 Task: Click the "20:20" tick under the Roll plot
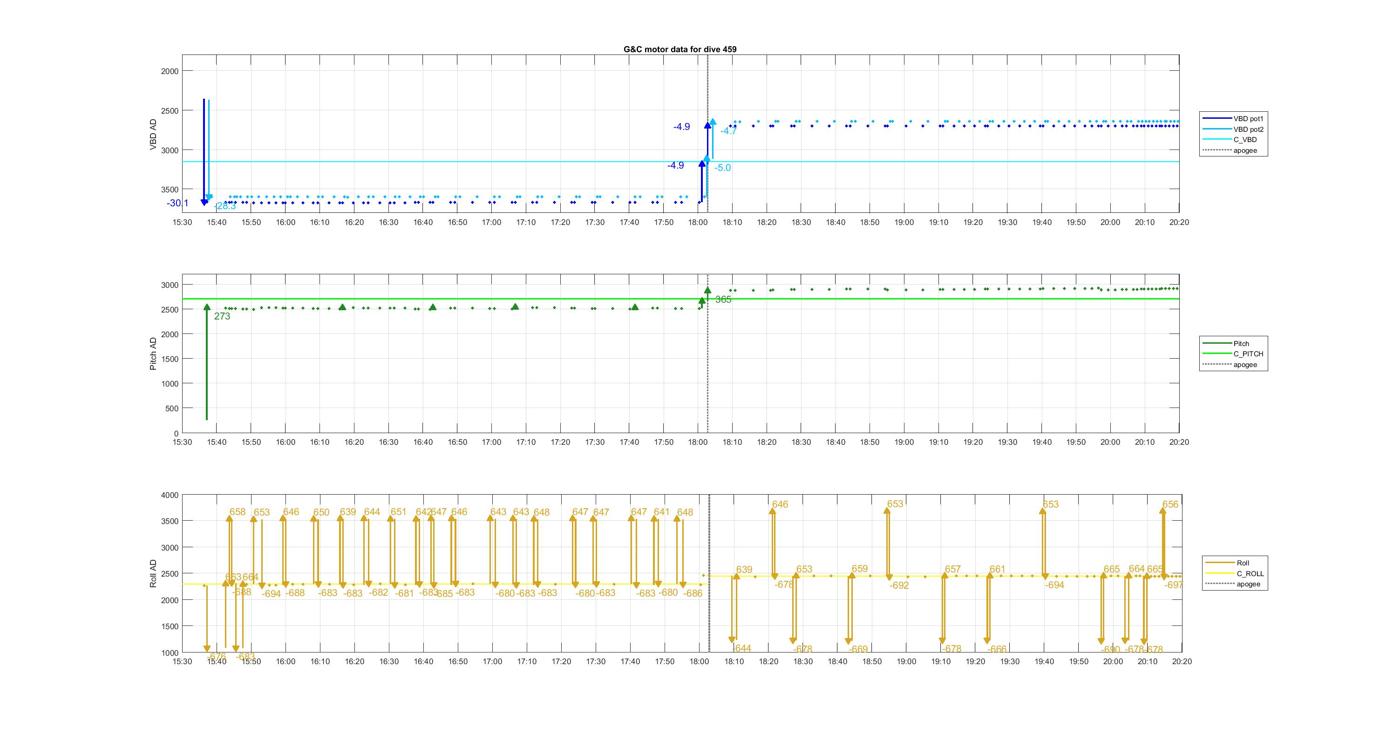coord(1180,660)
